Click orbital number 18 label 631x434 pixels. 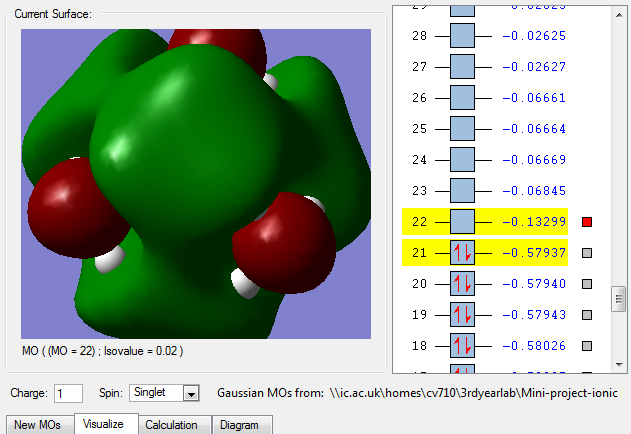pos(419,346)
